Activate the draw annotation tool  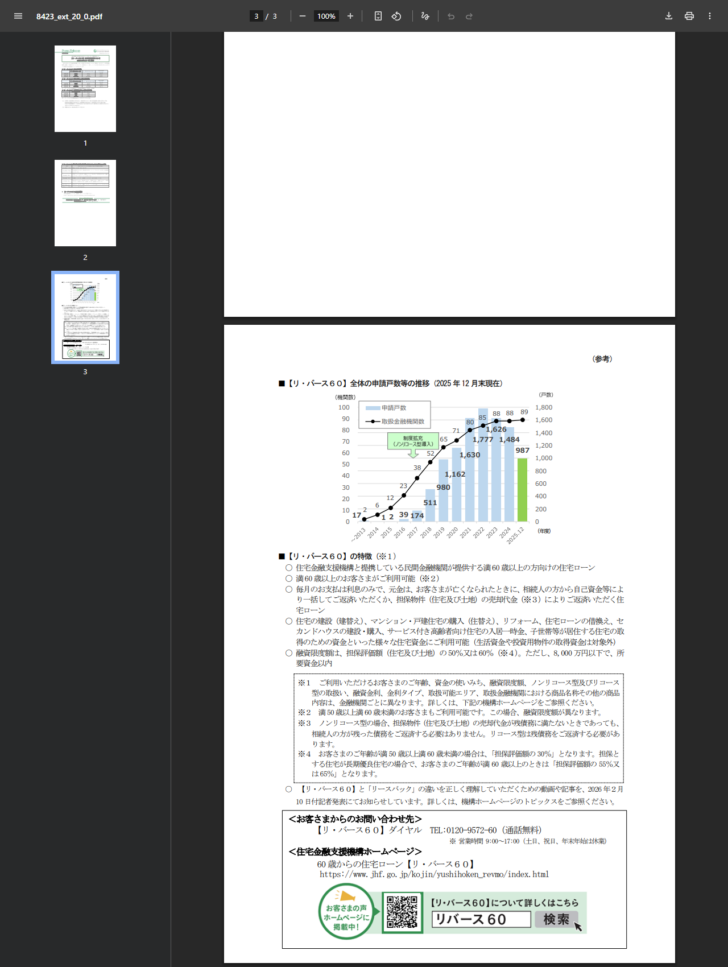click(x=425, y=16)
